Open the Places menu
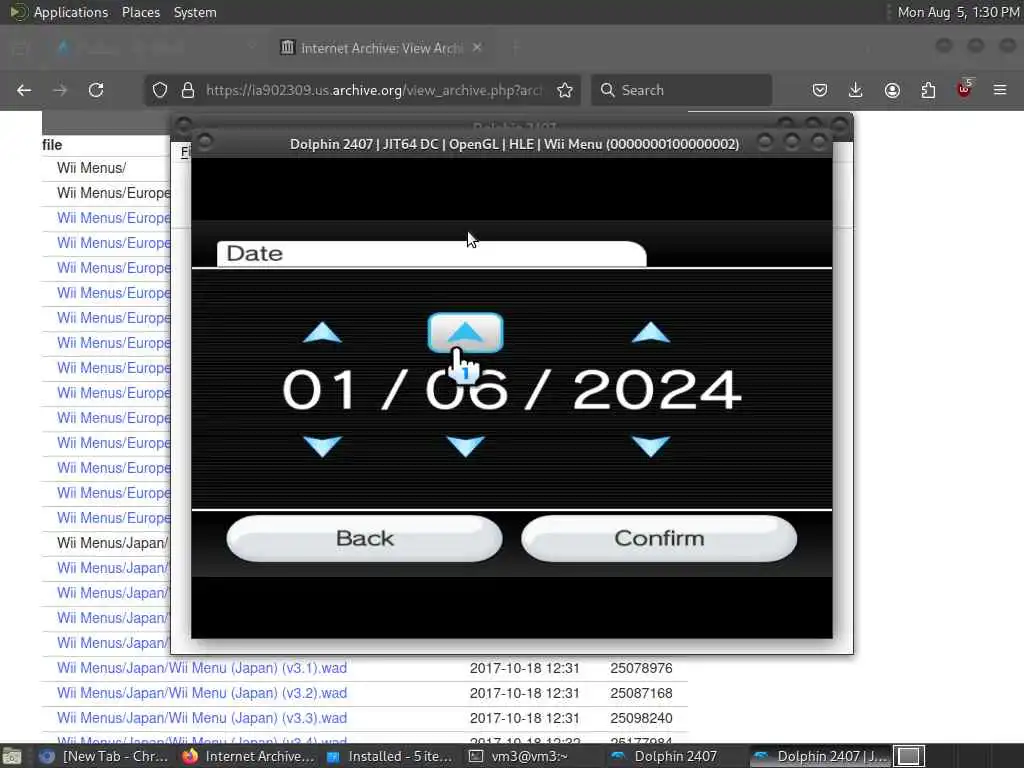 [140, 12]
